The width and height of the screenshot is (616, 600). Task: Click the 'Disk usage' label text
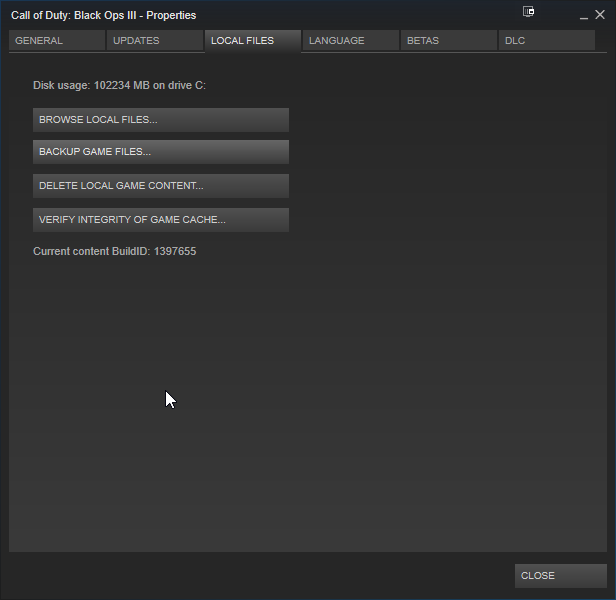[61, 86]
